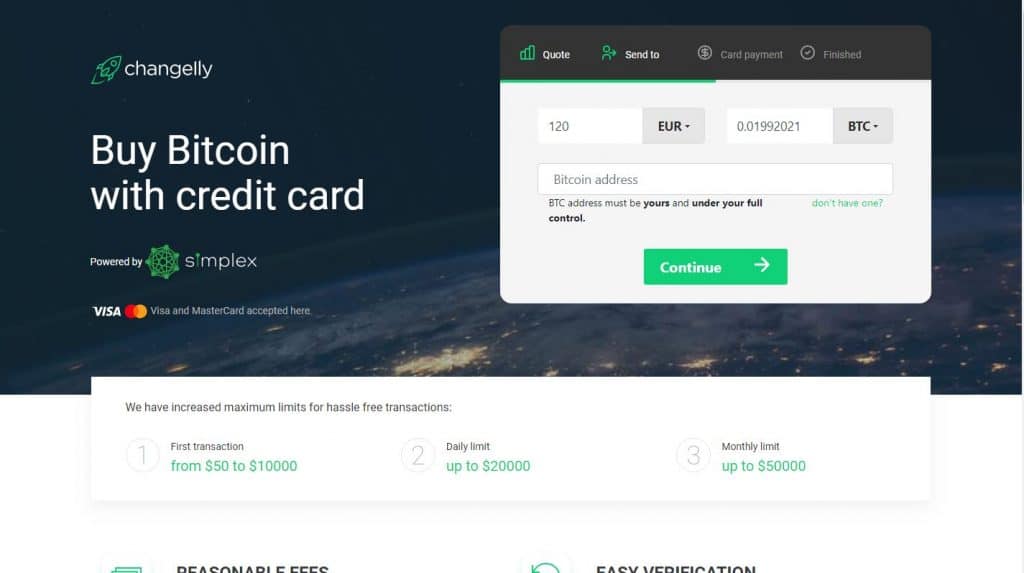The image size is (1024, 573).
Task: Click the Finished checkmark circle icon
Action: (807, 53)
